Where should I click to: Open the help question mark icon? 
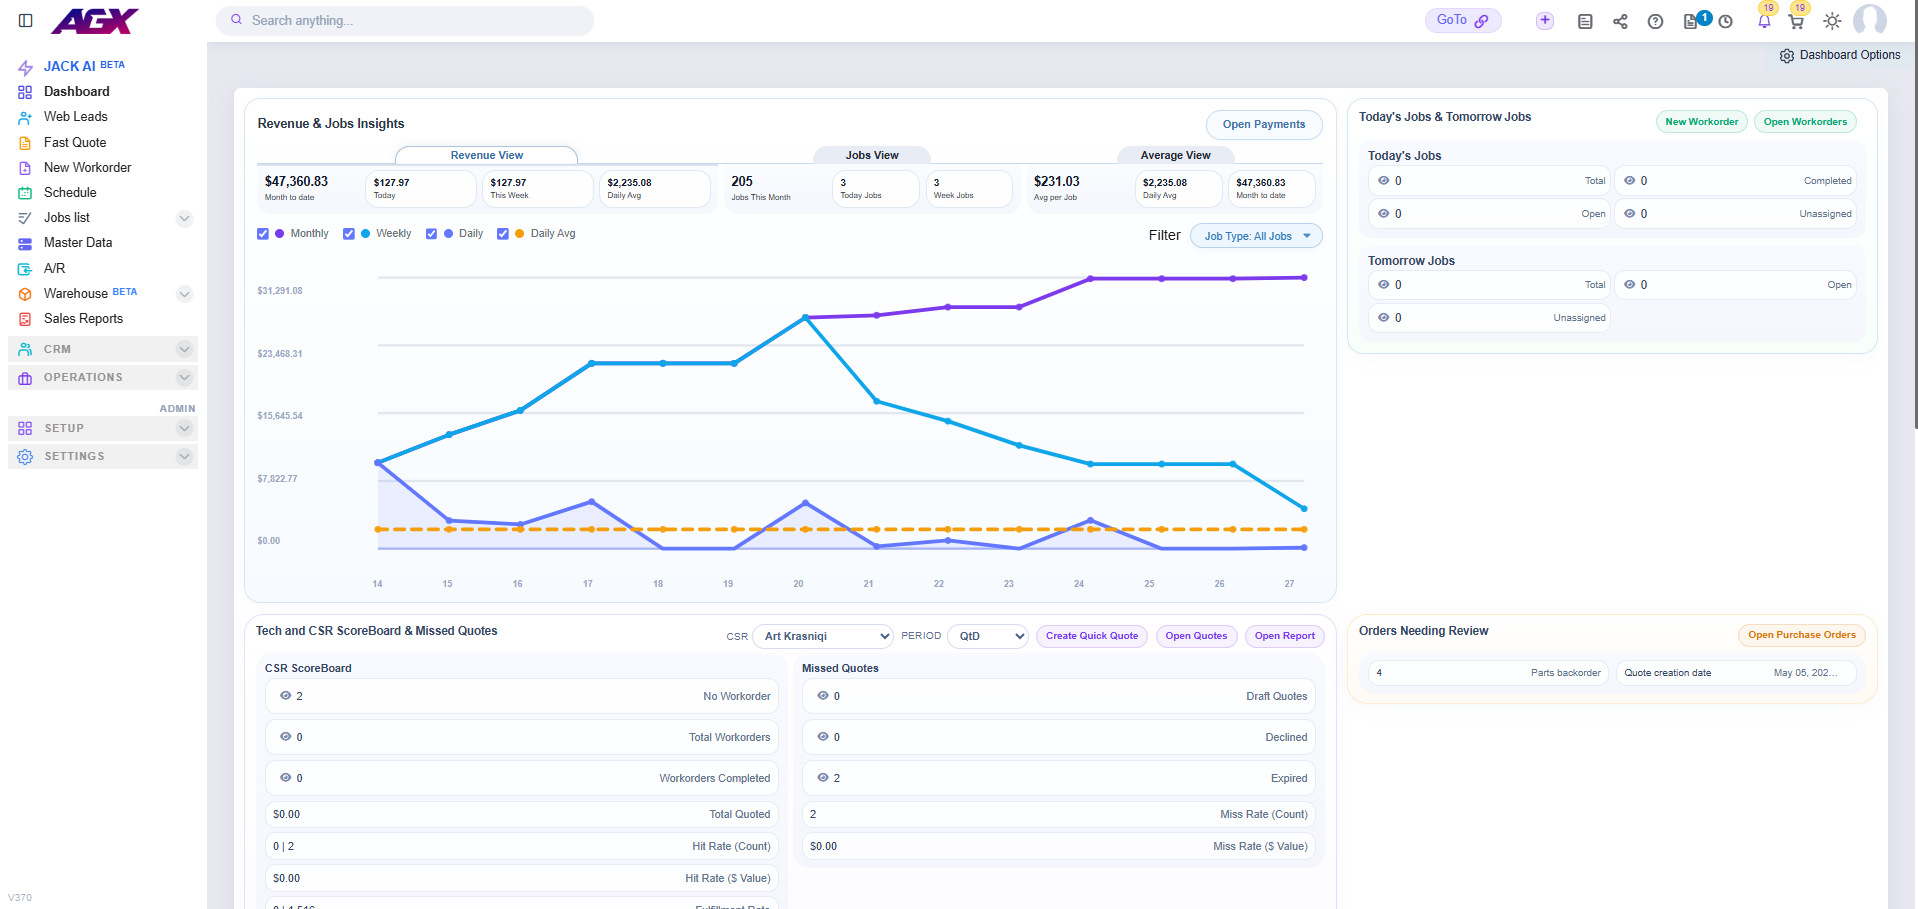coord(1655,21)
